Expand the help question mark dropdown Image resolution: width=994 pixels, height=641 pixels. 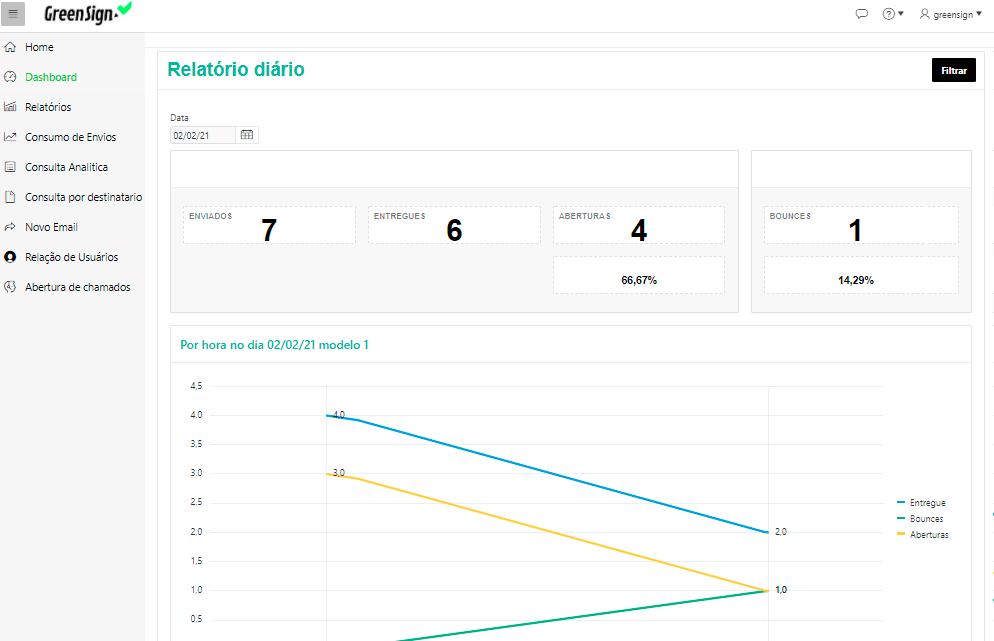(892, 14)
